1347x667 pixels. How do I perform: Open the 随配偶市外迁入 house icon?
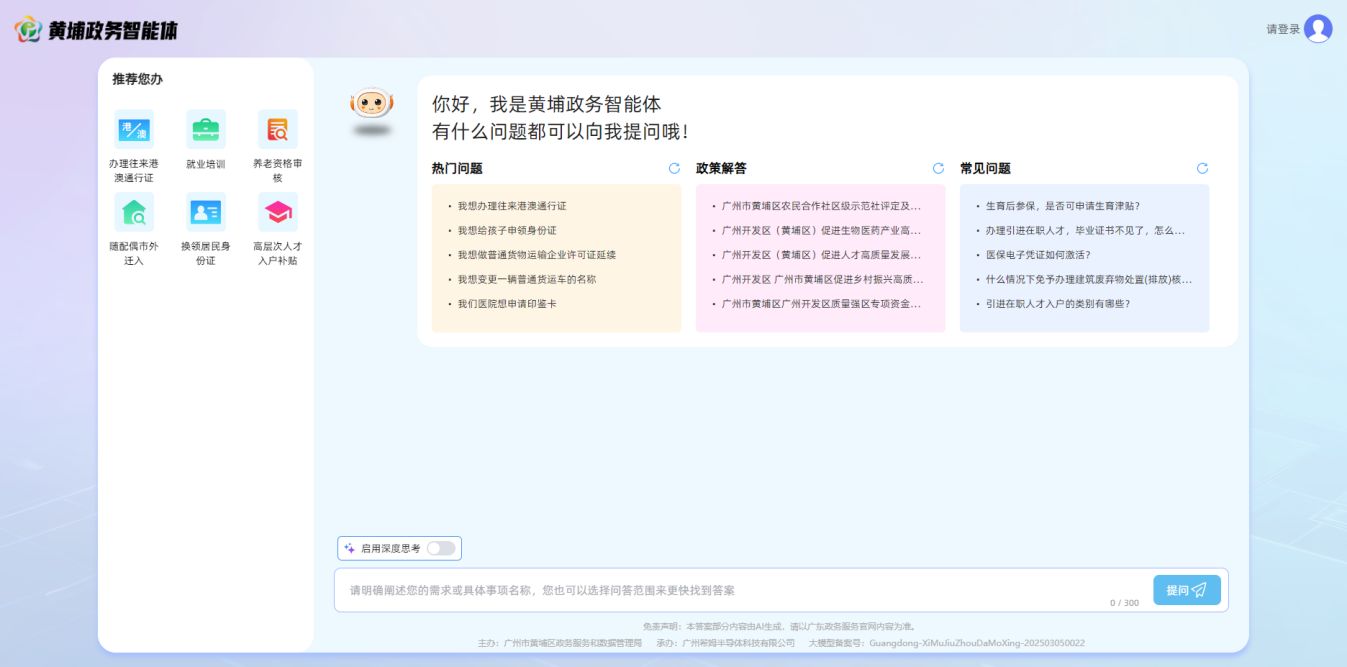[x=134, y=212]
